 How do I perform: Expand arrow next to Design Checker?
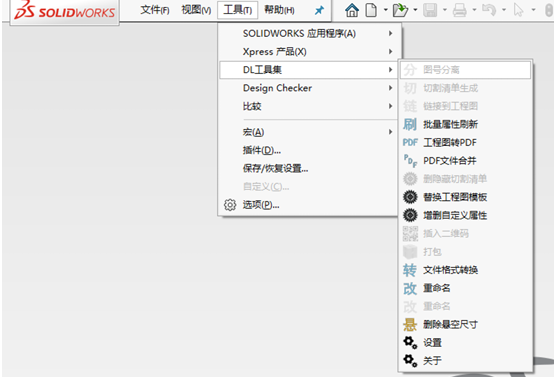pyautogui.click(x=390, y=88)
